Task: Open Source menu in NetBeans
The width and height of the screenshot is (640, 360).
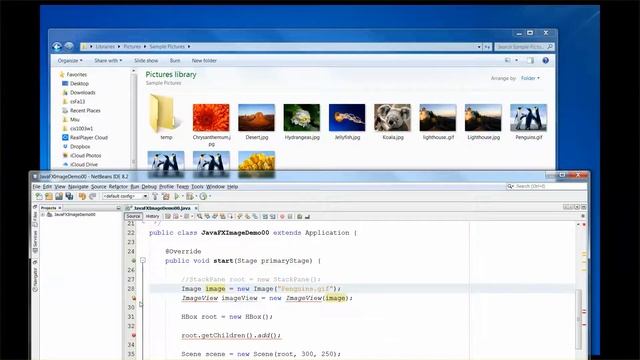Action: click(98, 187)
